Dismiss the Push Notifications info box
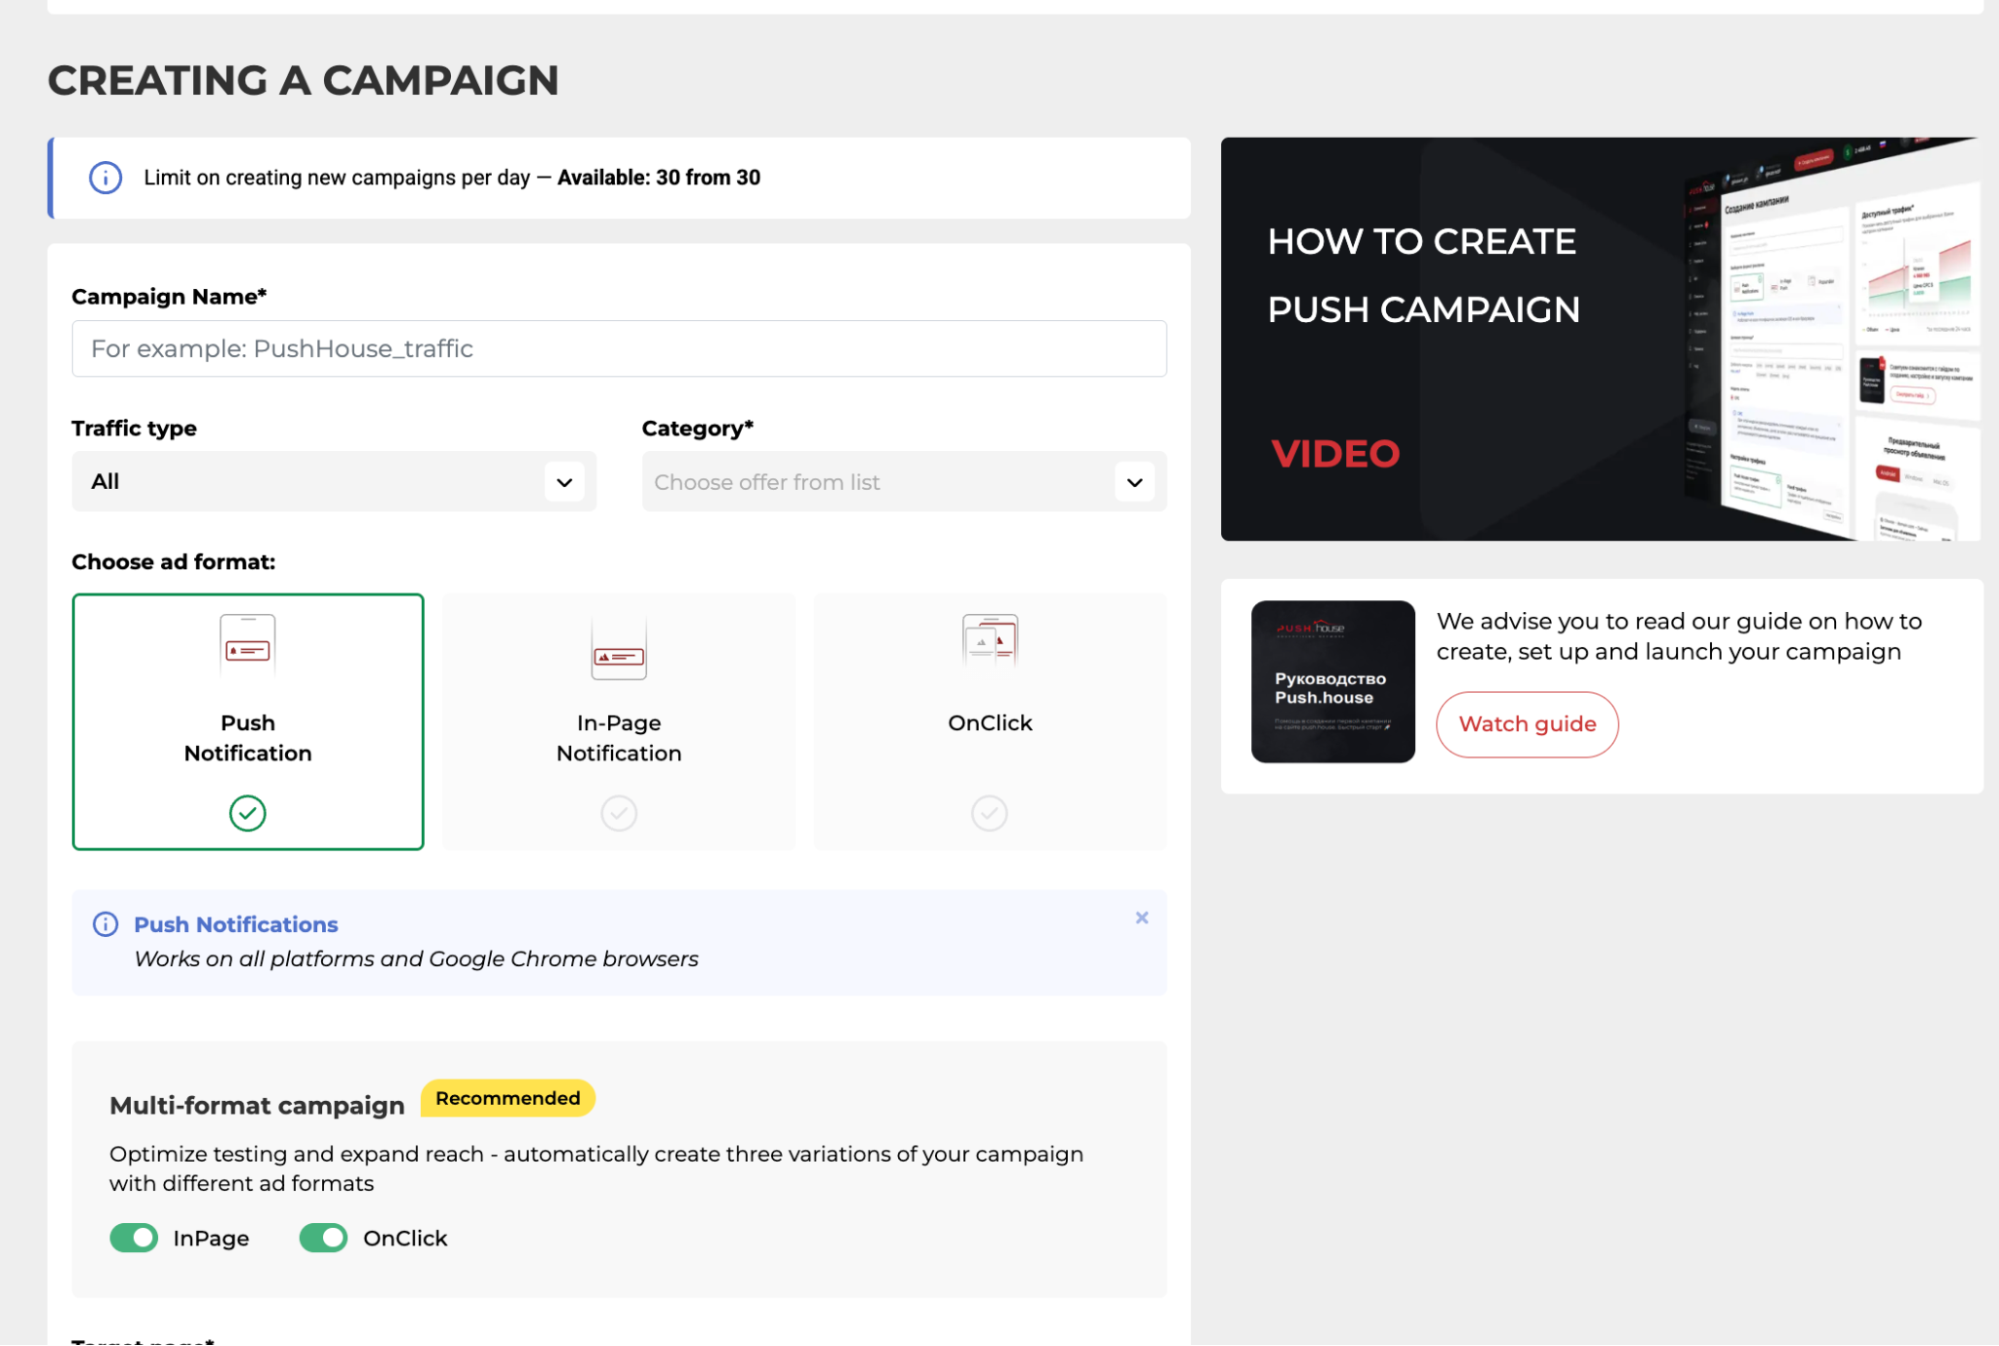 point(1141,918)
